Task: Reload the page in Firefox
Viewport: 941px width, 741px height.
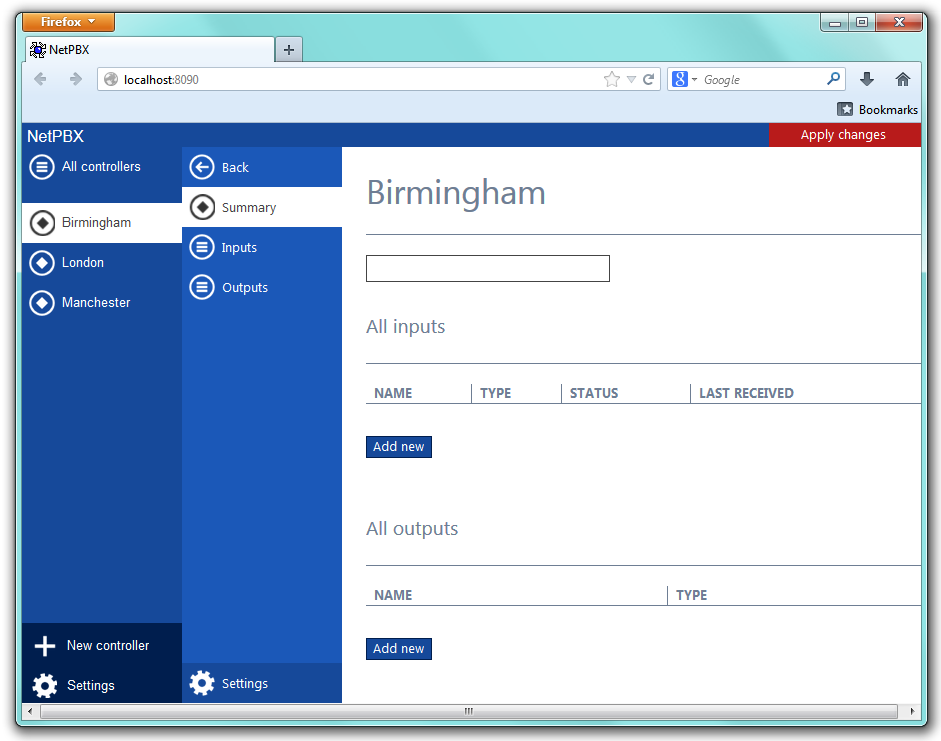Action: [648, 80]
